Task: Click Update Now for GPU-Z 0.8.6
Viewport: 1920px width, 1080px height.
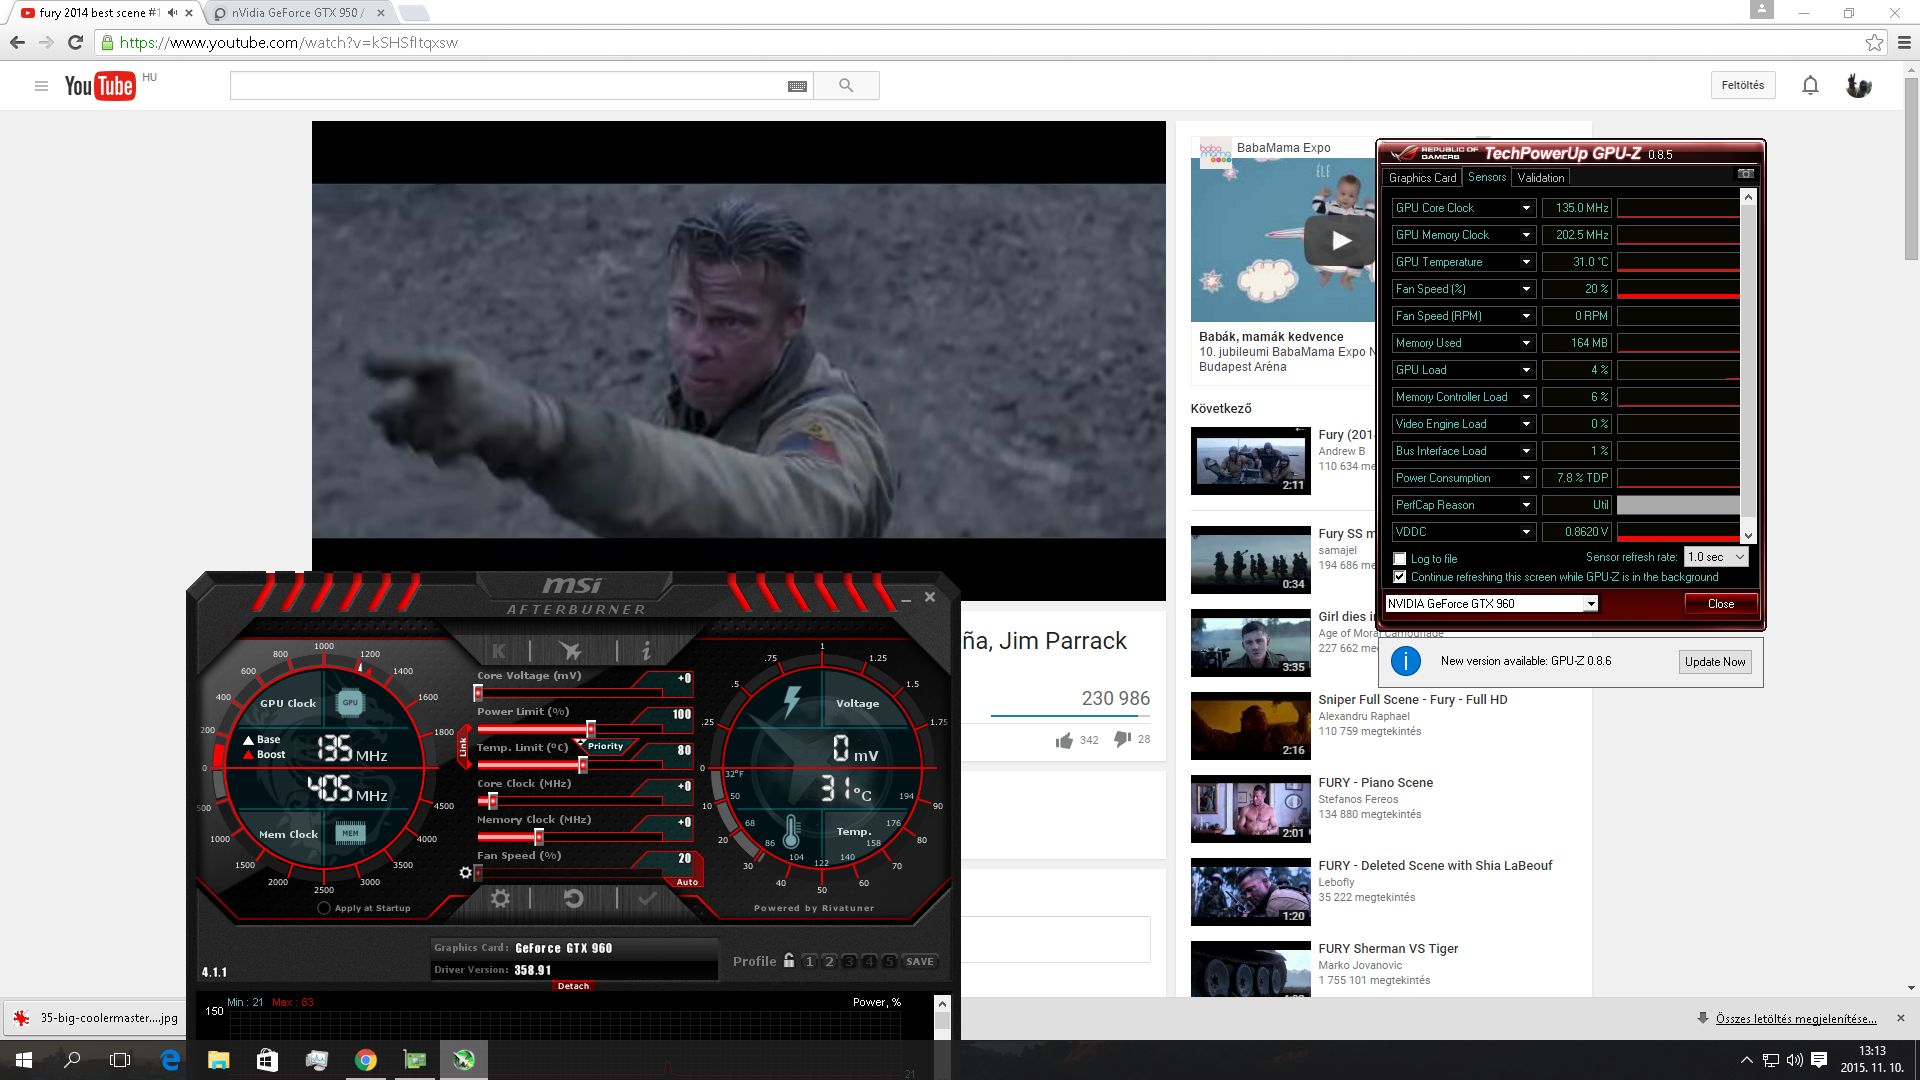Action: [x=1715, y=662]
